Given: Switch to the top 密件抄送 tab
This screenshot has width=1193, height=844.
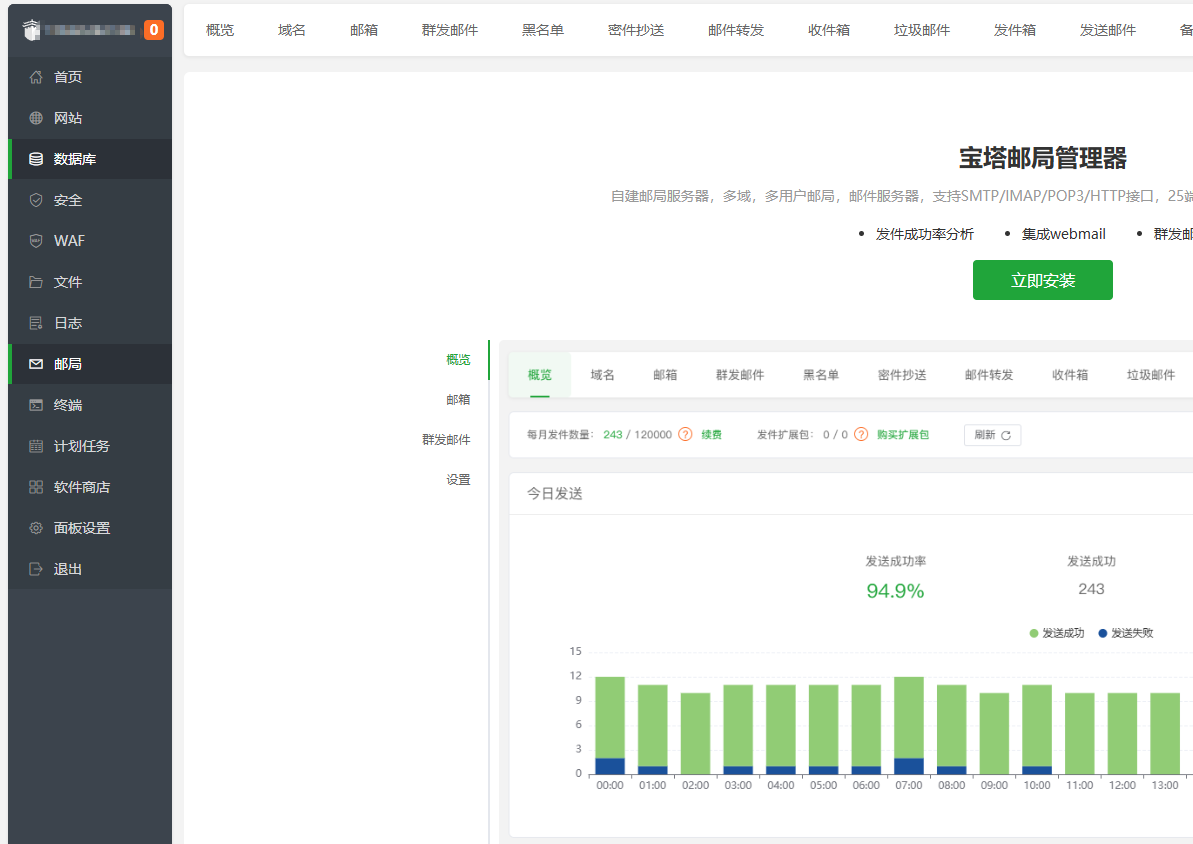Looking at the screenshot, I should (x=636, y=30).
